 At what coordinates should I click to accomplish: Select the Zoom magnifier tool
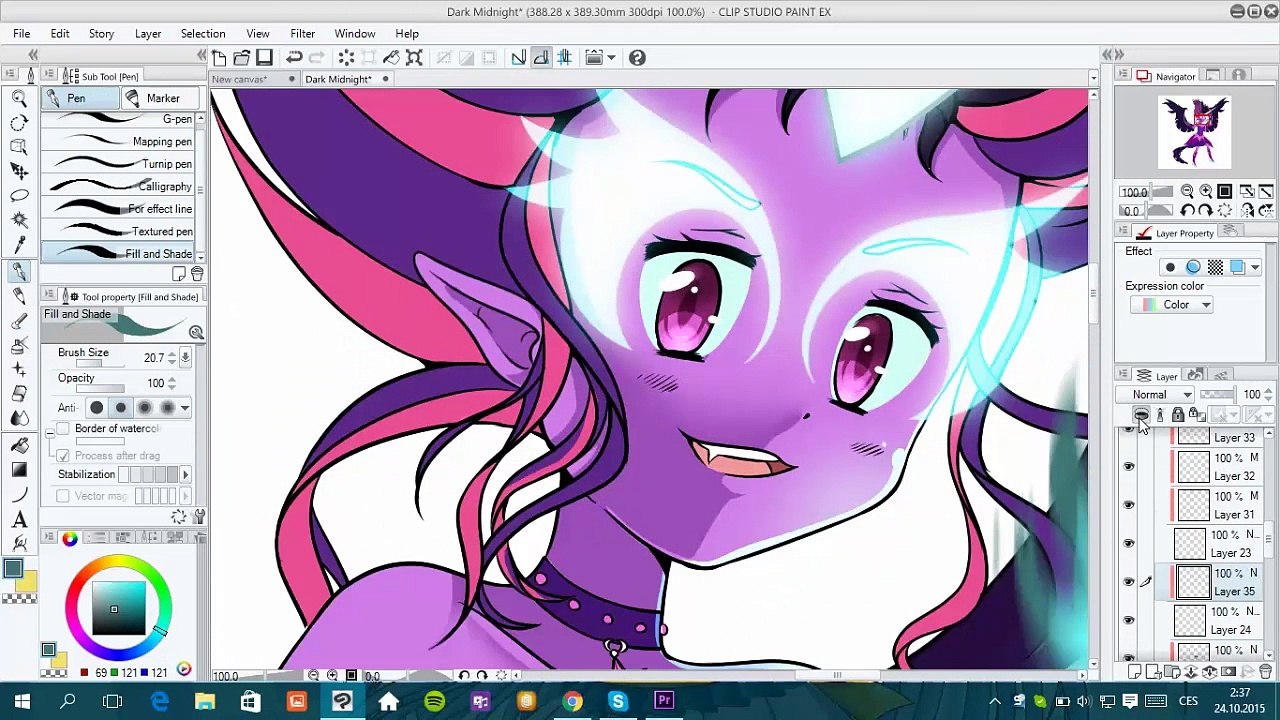(x=19, y=97)
